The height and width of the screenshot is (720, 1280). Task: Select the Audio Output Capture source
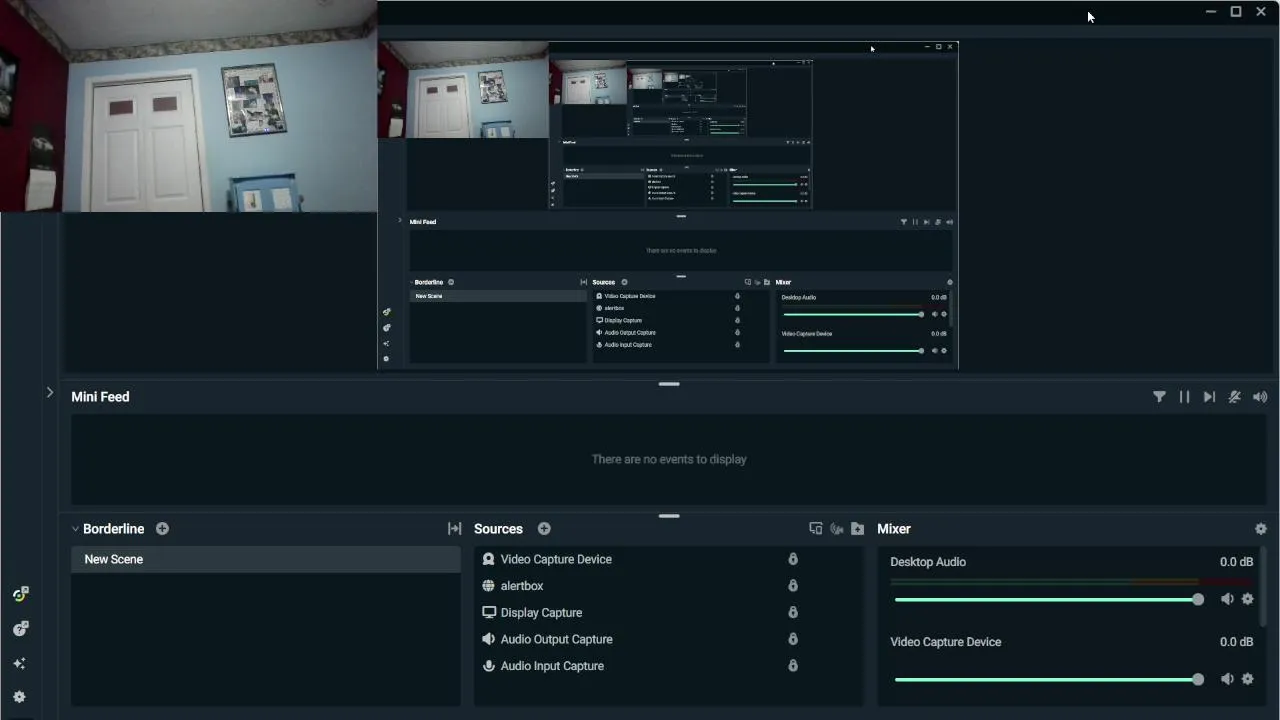[668, 639]
